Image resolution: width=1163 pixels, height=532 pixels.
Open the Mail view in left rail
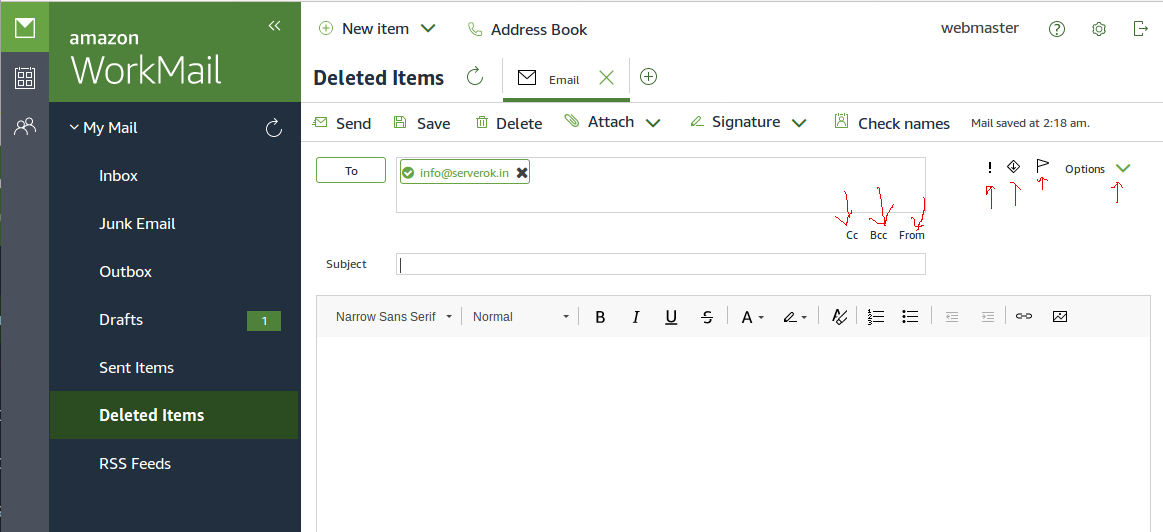pos(24,28)
